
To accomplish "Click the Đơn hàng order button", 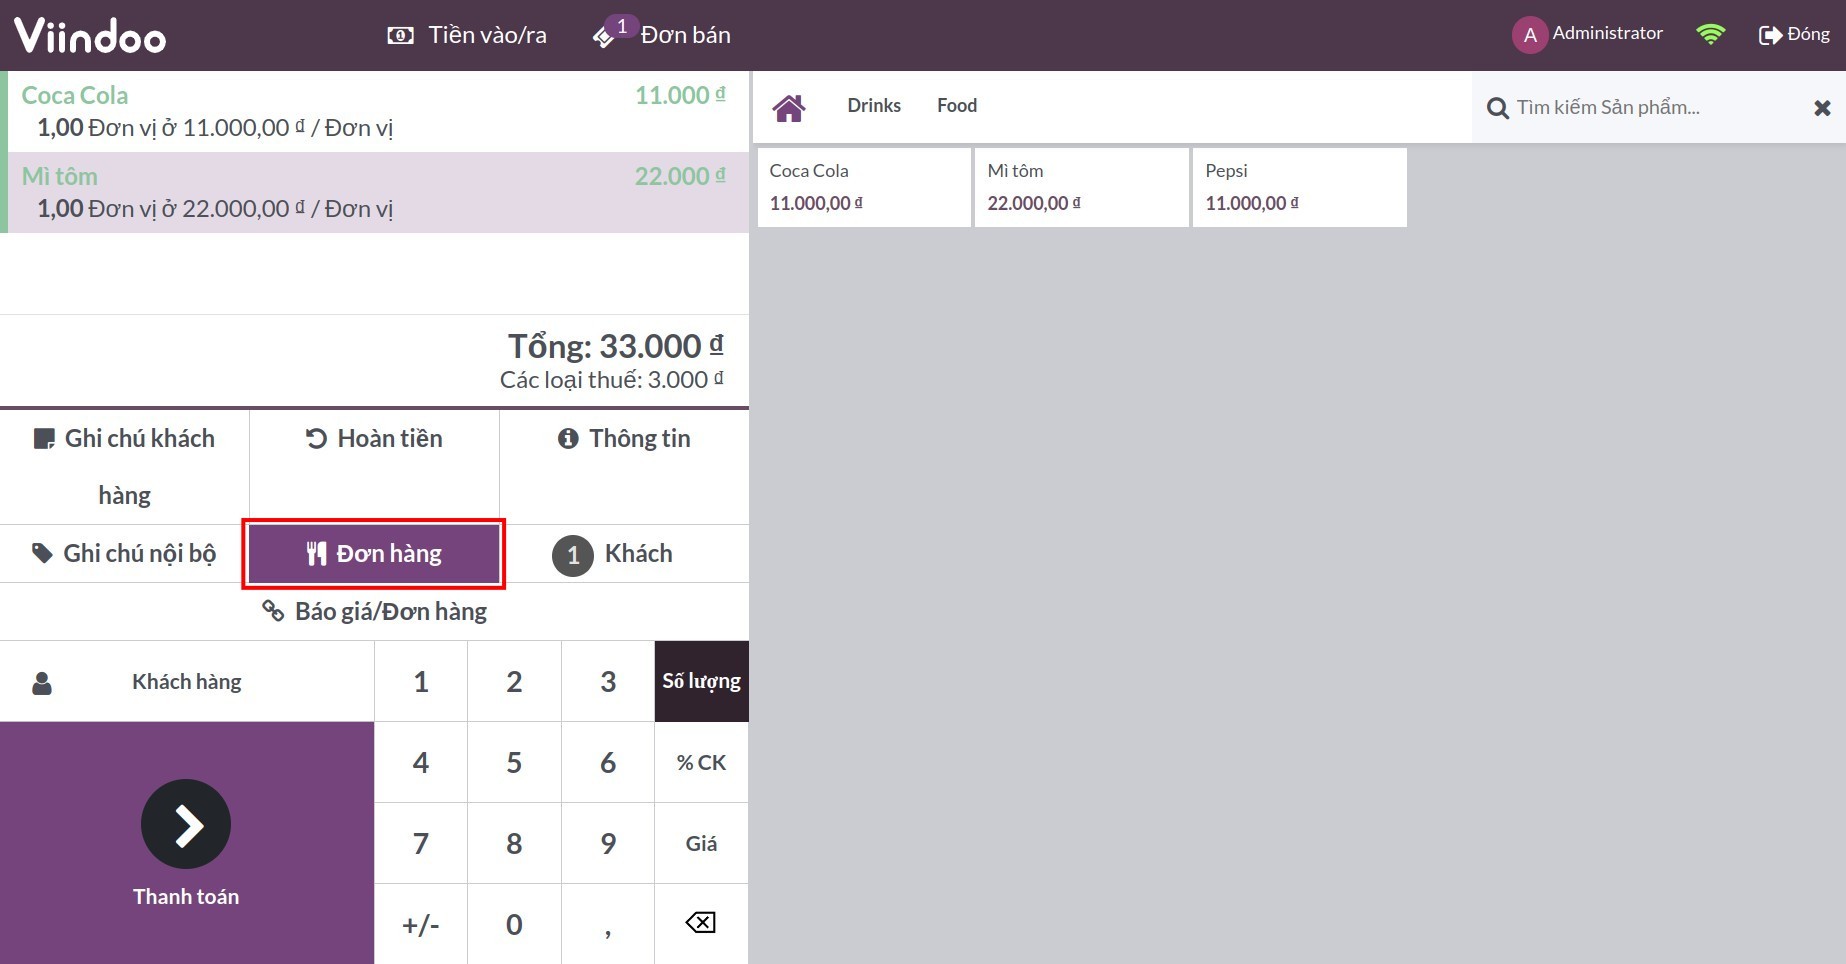I will pos(374,554).
